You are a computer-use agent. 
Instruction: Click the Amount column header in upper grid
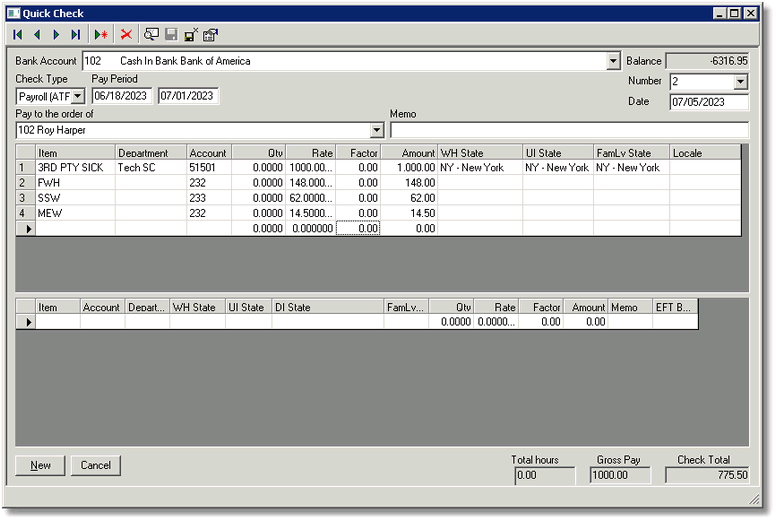tap(409, 153)
